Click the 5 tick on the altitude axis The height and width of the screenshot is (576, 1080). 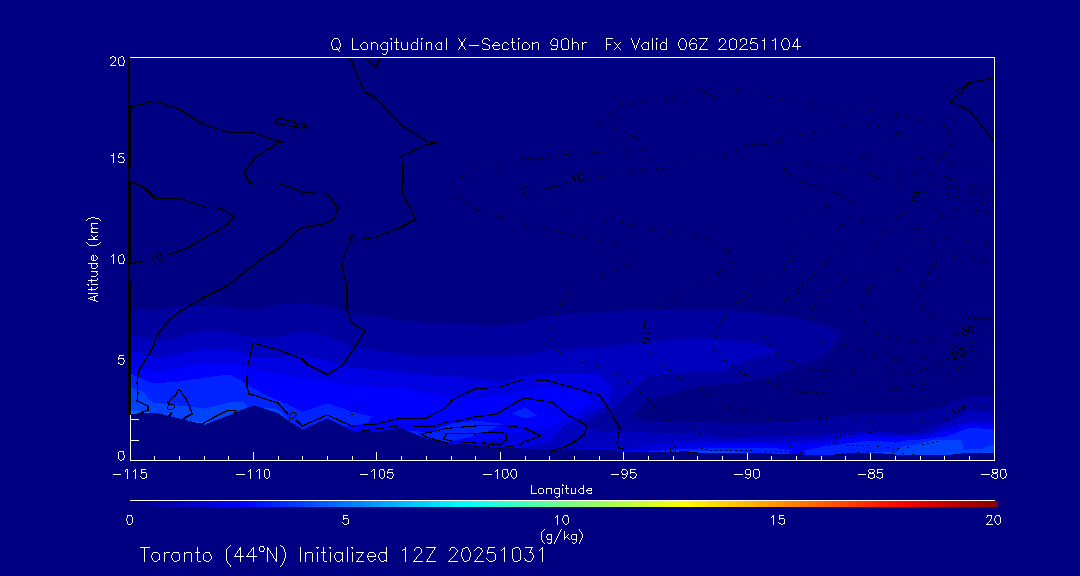tap(121, 360)
